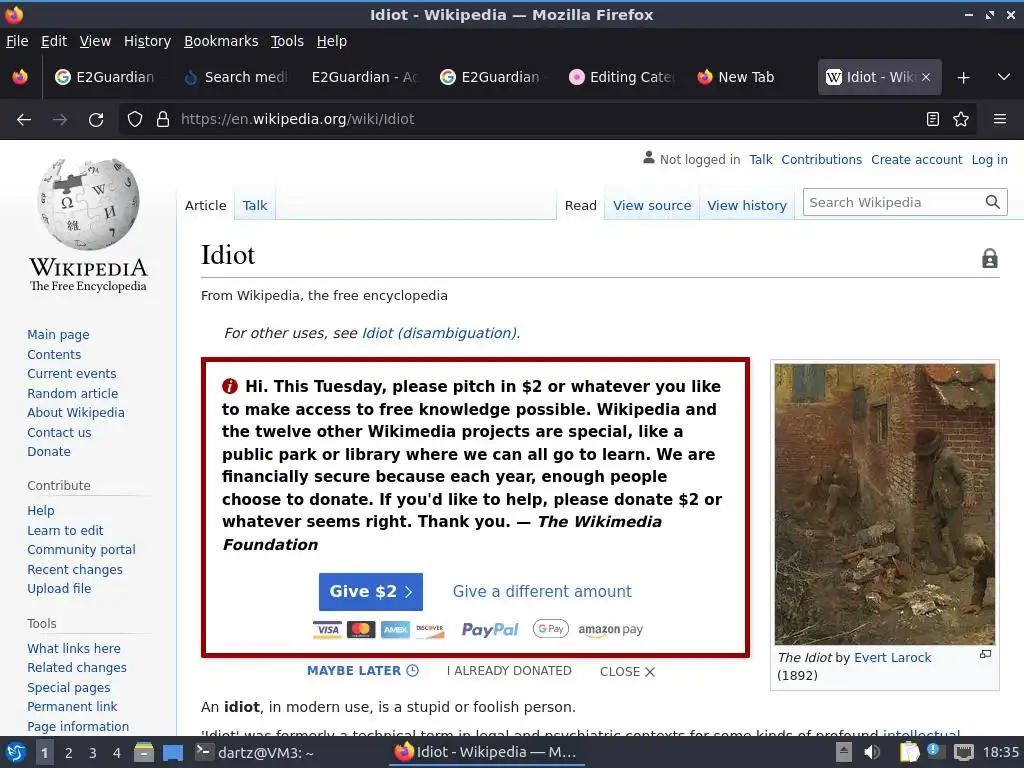Click the Log in link
Screen dimensions: 1024x768
click(x=989, y=159)
